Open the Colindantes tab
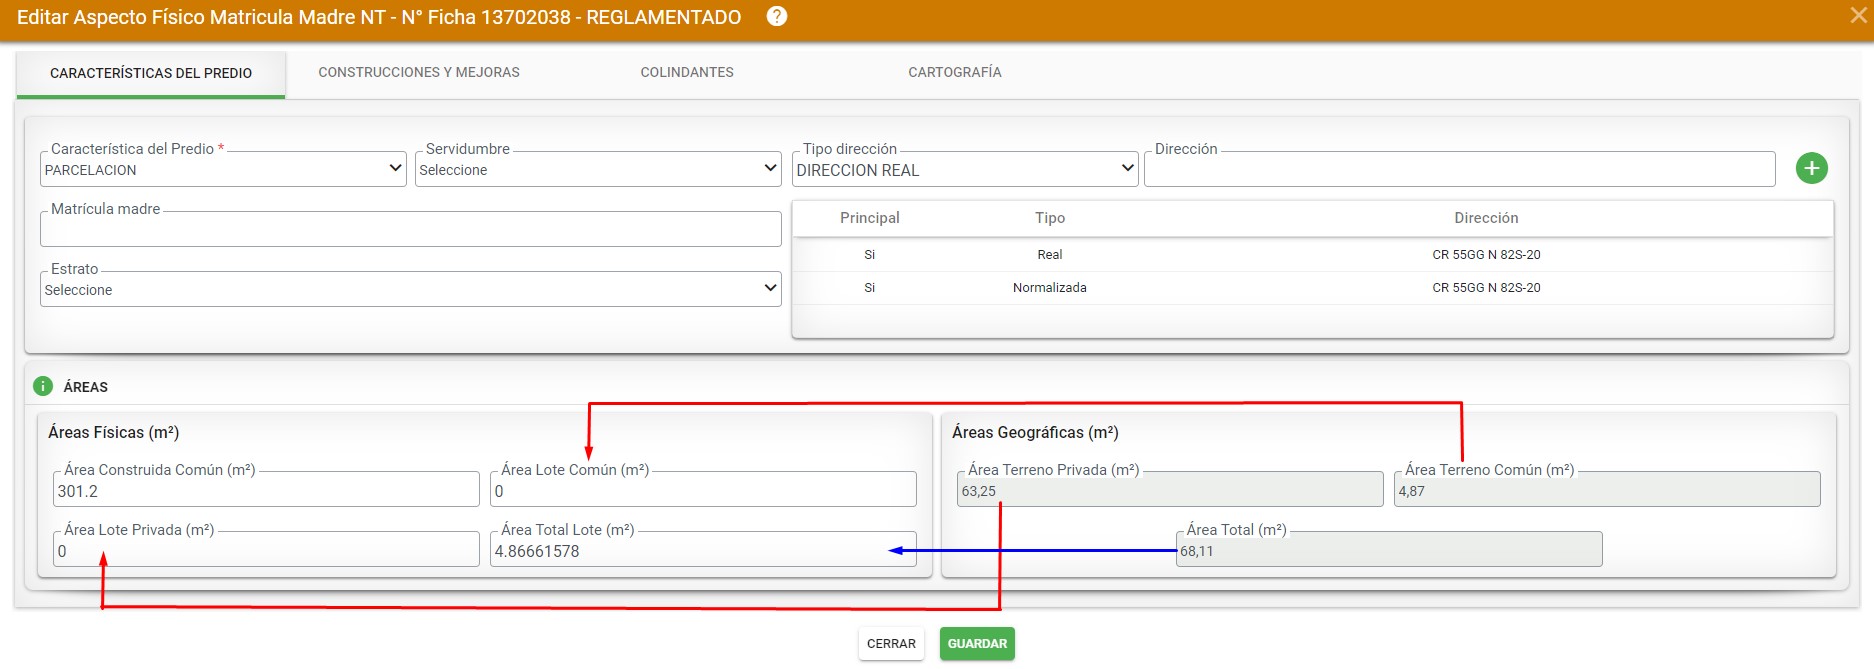 coord(687,72)
